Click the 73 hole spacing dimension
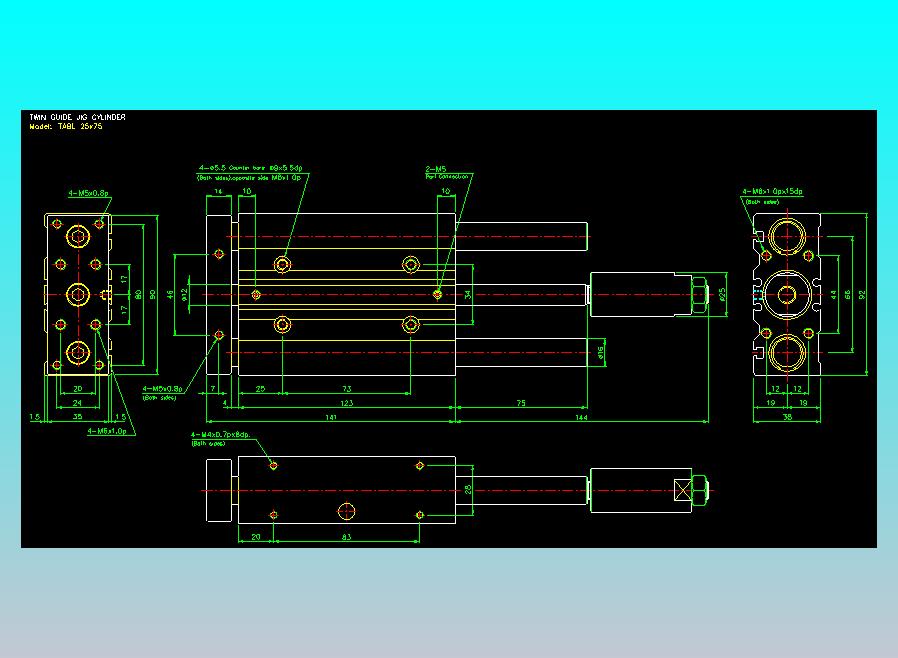 [x=346, y=389]
